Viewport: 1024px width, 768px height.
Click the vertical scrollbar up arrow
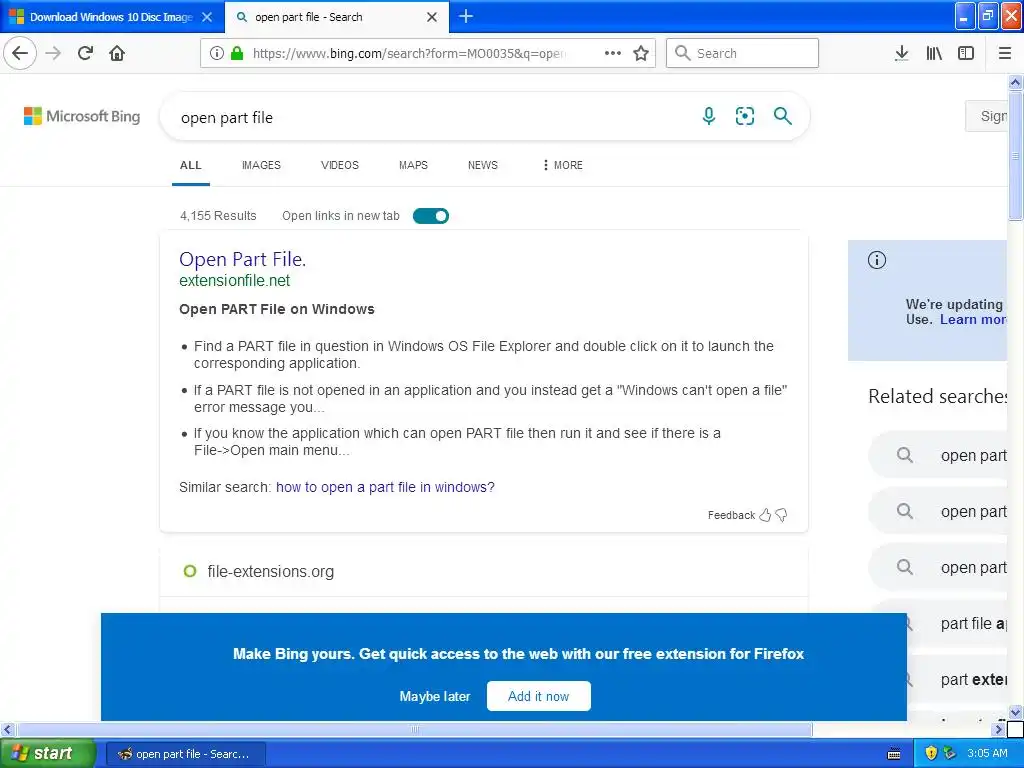pyautogui.click(x=1015, y=82)
